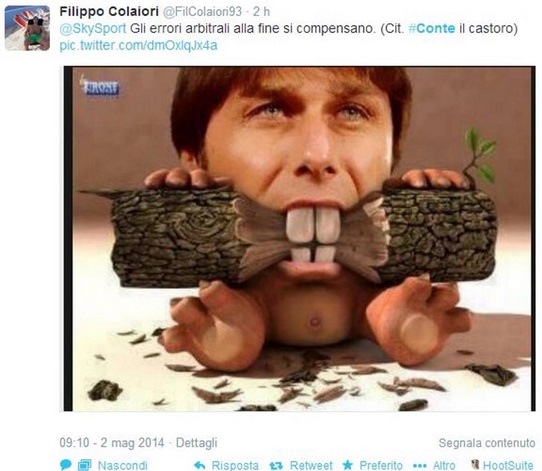Open the three-dots Altro icon
The image size is (542, 471).
tap(419, 466)
